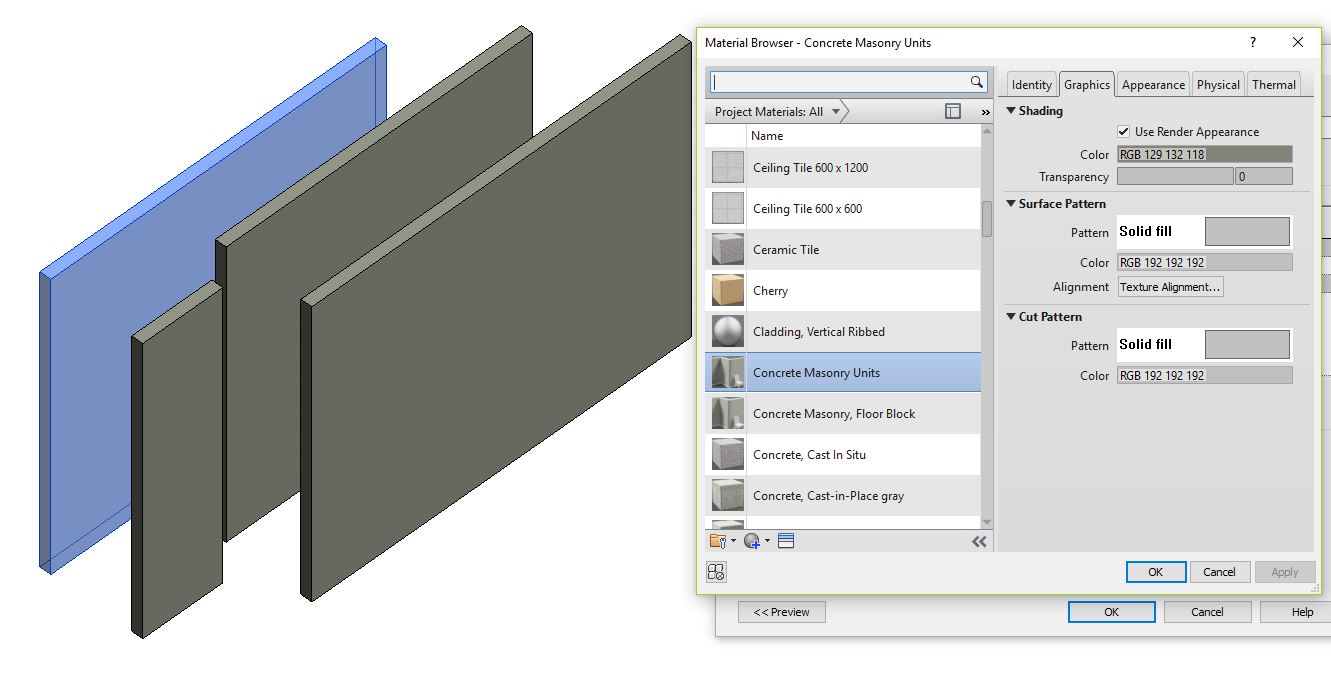1331x699 pixels.
Task: Open the material library folder icon
Action: [718, 540]
